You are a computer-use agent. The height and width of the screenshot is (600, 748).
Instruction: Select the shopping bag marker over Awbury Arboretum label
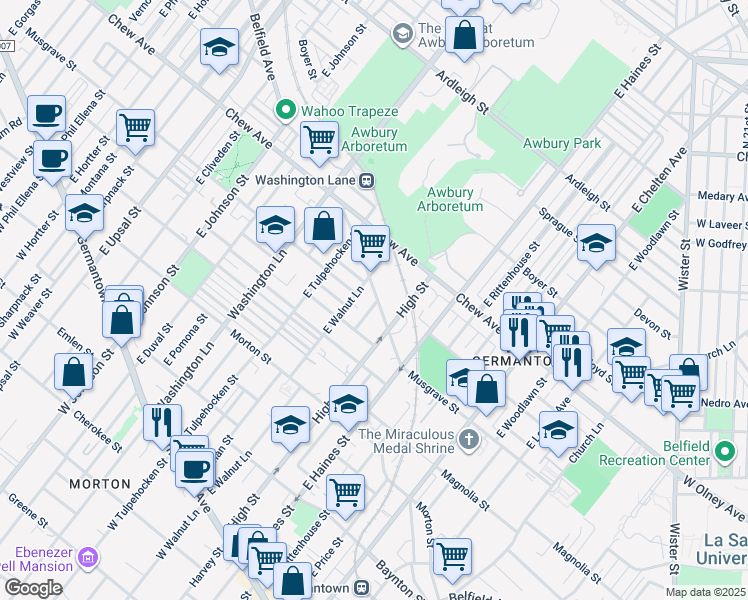[x=465, y=37]
